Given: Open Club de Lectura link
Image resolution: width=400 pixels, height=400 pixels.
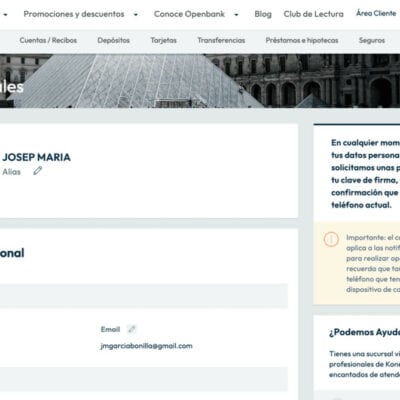Looking at the screenshot, I should pyautogui.click(x=313, y=14).
